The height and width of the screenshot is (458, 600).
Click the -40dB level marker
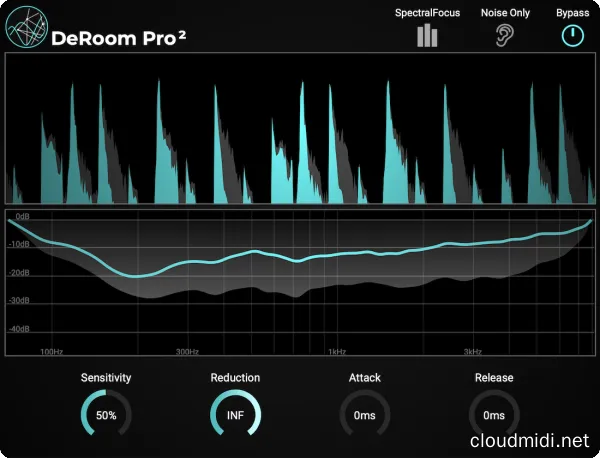click(x=21, y=328)
